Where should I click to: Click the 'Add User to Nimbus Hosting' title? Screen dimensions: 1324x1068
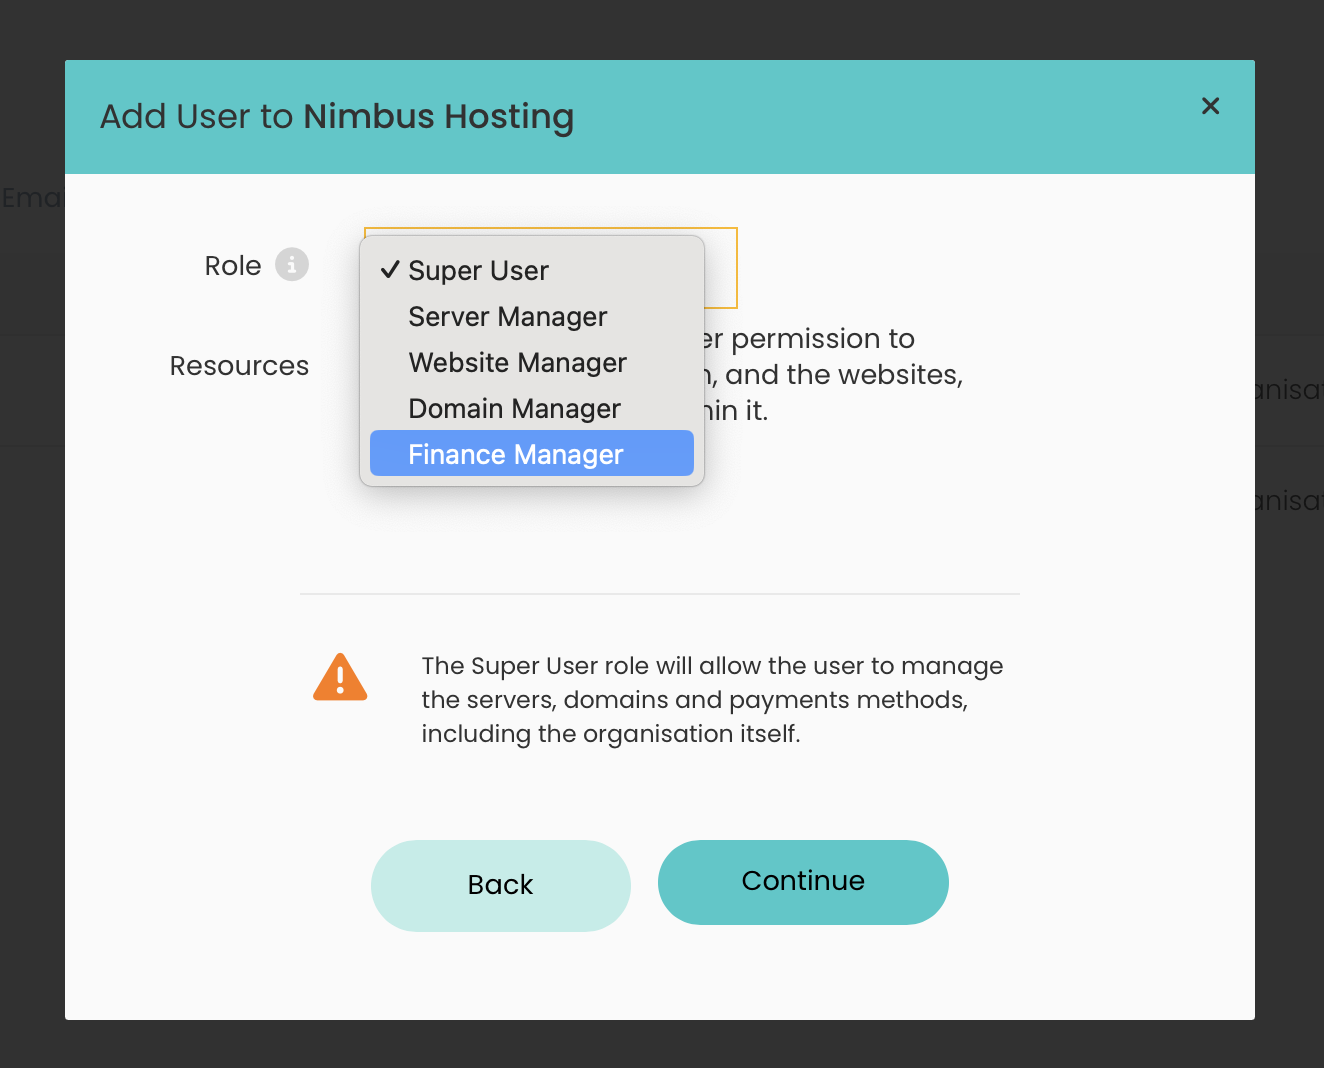(337, 117)
